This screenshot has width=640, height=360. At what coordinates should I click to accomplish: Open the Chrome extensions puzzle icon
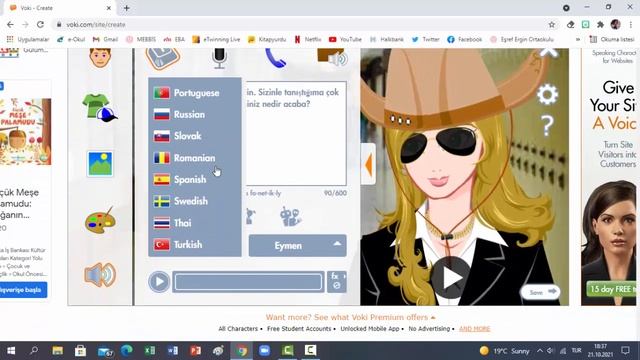[600, 24]
